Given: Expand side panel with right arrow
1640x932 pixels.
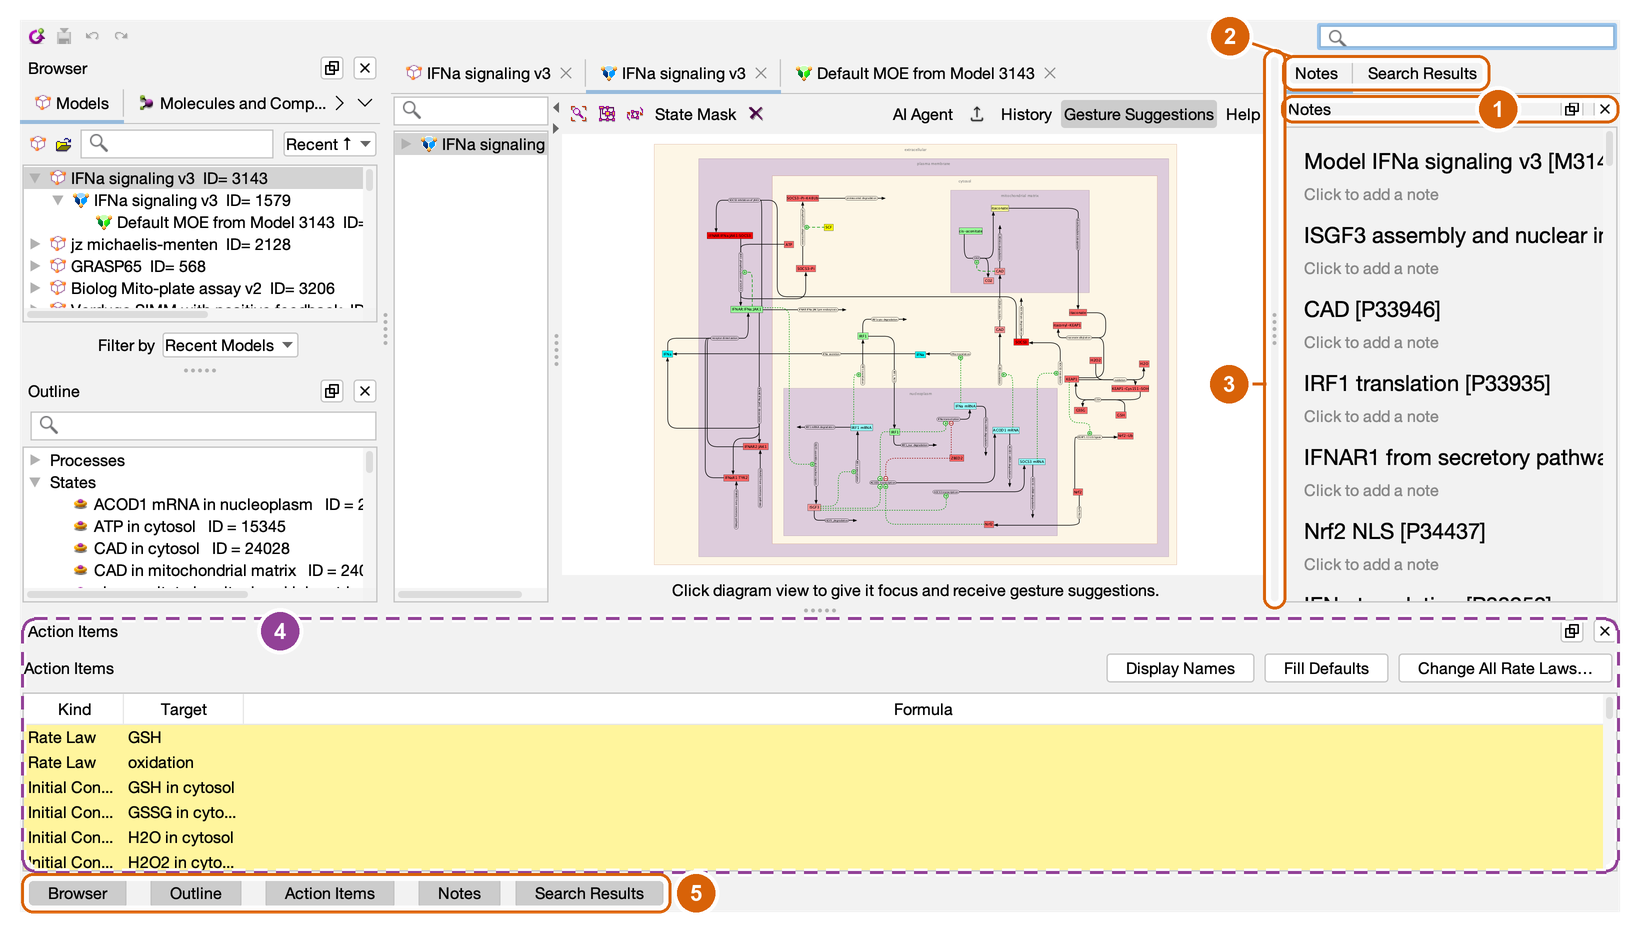Looking at the screenshot, I should [x=556, y=128].
